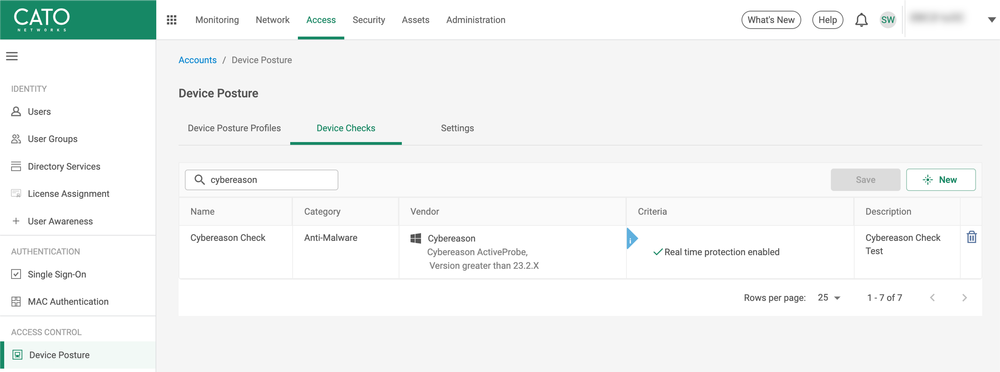
Task: Click the Name column header
Action: [x=203, y=212]
